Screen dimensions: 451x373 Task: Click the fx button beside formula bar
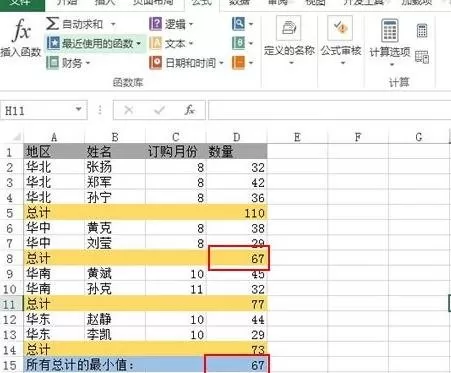click(190, 110)
